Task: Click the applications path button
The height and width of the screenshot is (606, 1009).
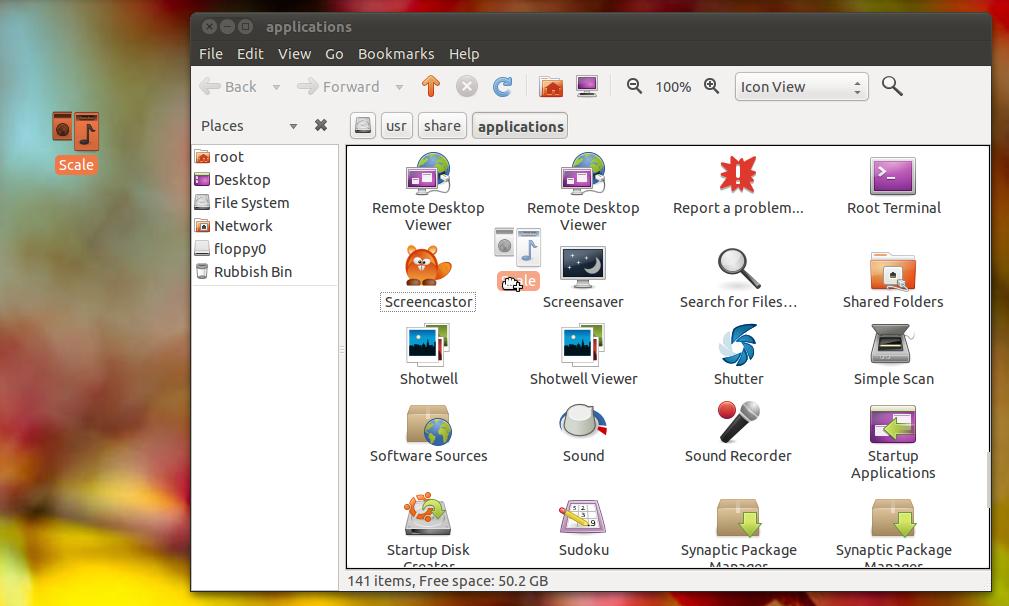Action: click(x=521, y=126)
